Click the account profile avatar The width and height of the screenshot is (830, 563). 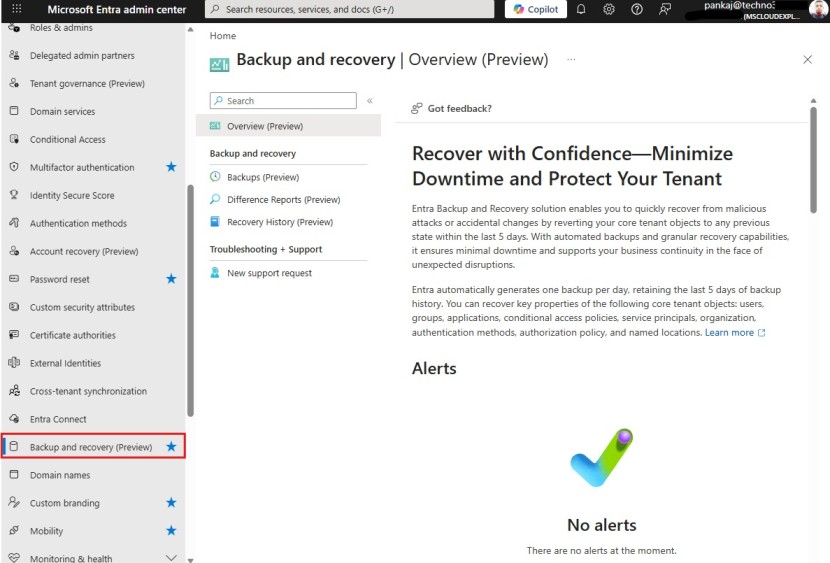pos(818,9)
